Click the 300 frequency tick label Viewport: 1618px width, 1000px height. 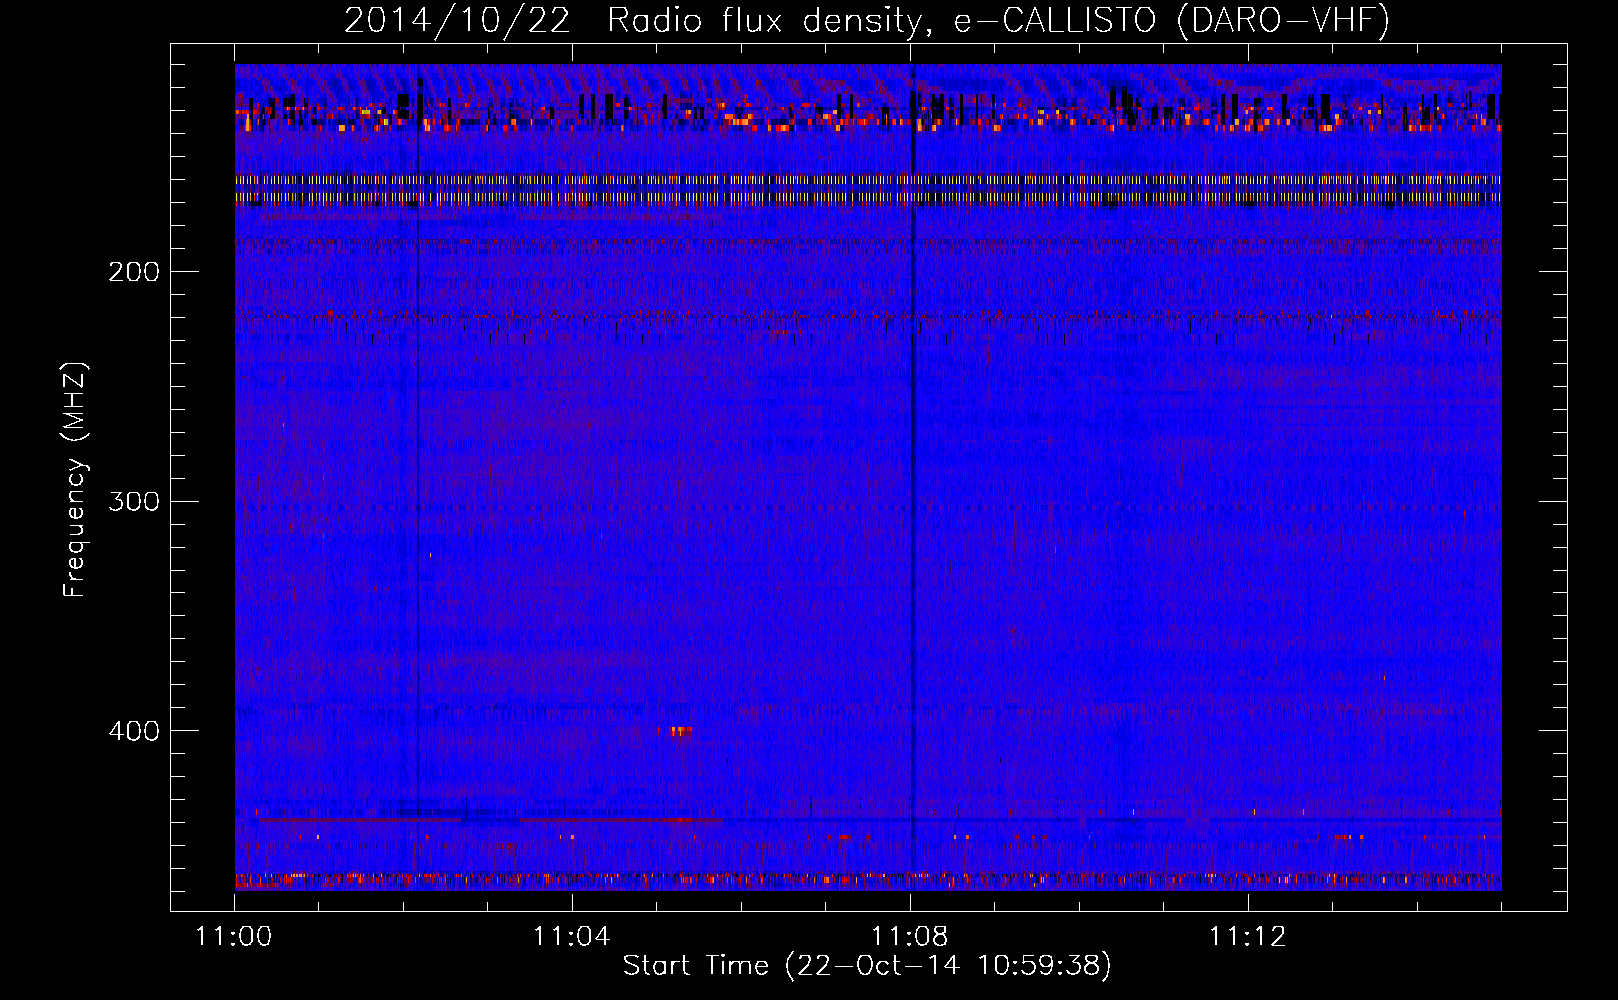[x=134, y=501]
